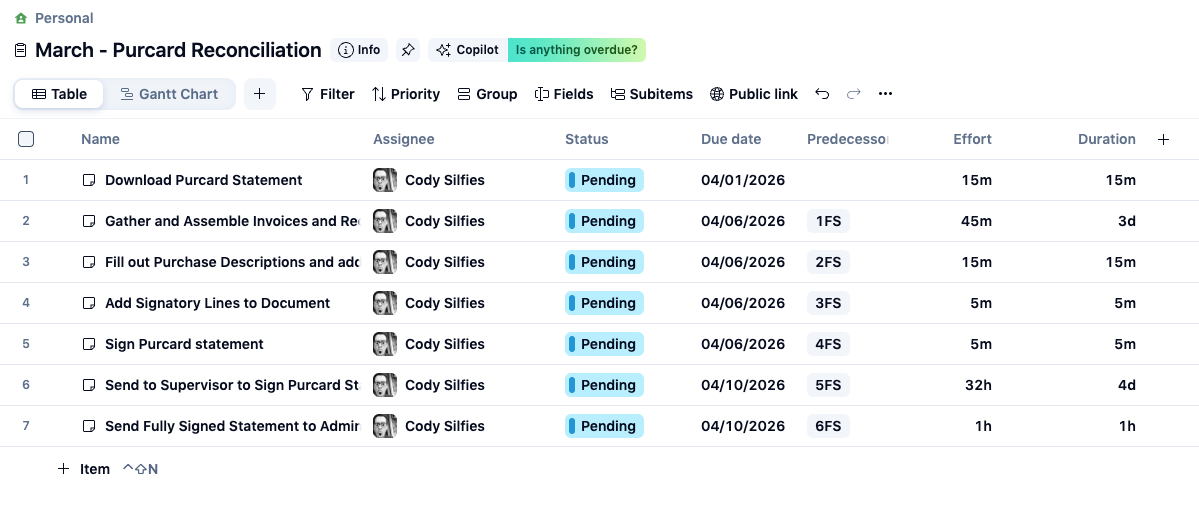Expand the Group options
This screenshot has width=1199, height=509.
(487, 94)
